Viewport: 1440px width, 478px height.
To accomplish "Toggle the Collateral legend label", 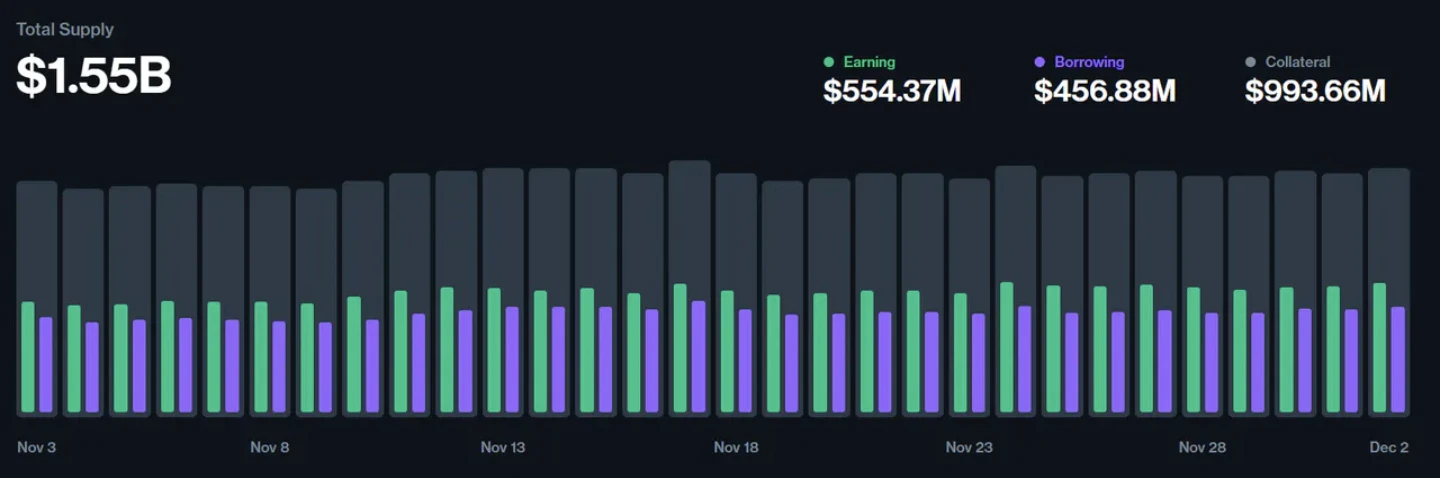I will 1298,62.
